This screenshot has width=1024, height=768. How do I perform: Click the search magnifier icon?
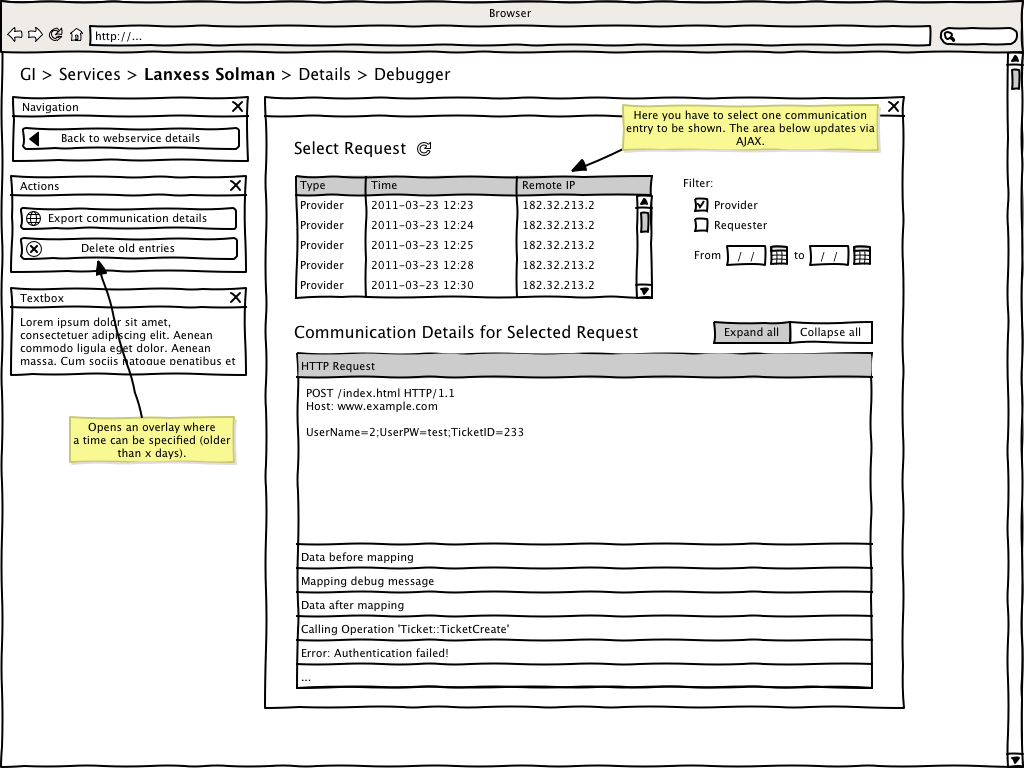click(x=949, y=36)
